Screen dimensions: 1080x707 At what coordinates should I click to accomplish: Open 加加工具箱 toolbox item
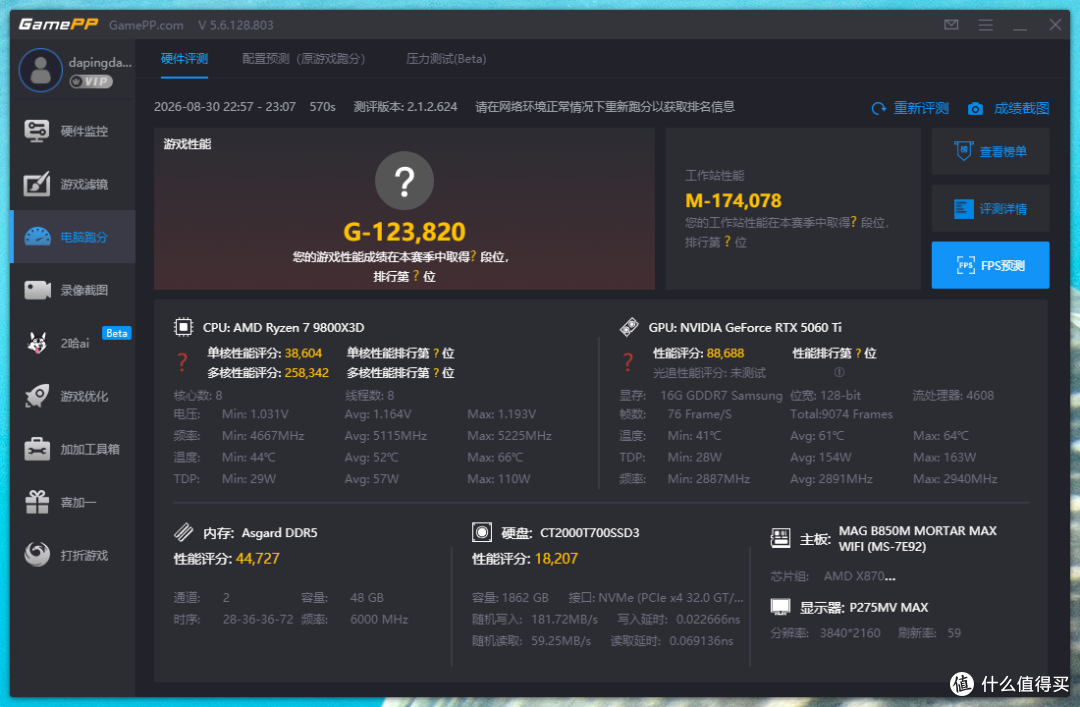click(x=72, y=449)
